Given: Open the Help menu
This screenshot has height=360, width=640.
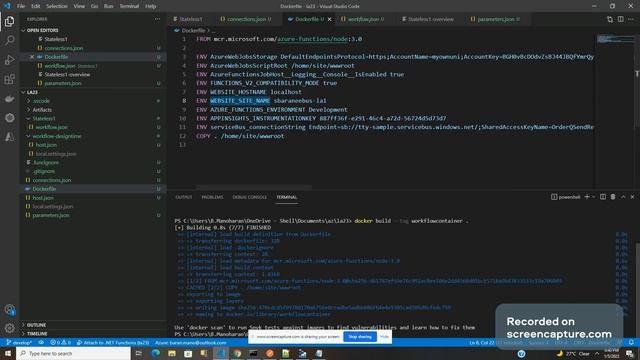Looking at the screenshot, I should pyautogui.click(x=151, y=6).
